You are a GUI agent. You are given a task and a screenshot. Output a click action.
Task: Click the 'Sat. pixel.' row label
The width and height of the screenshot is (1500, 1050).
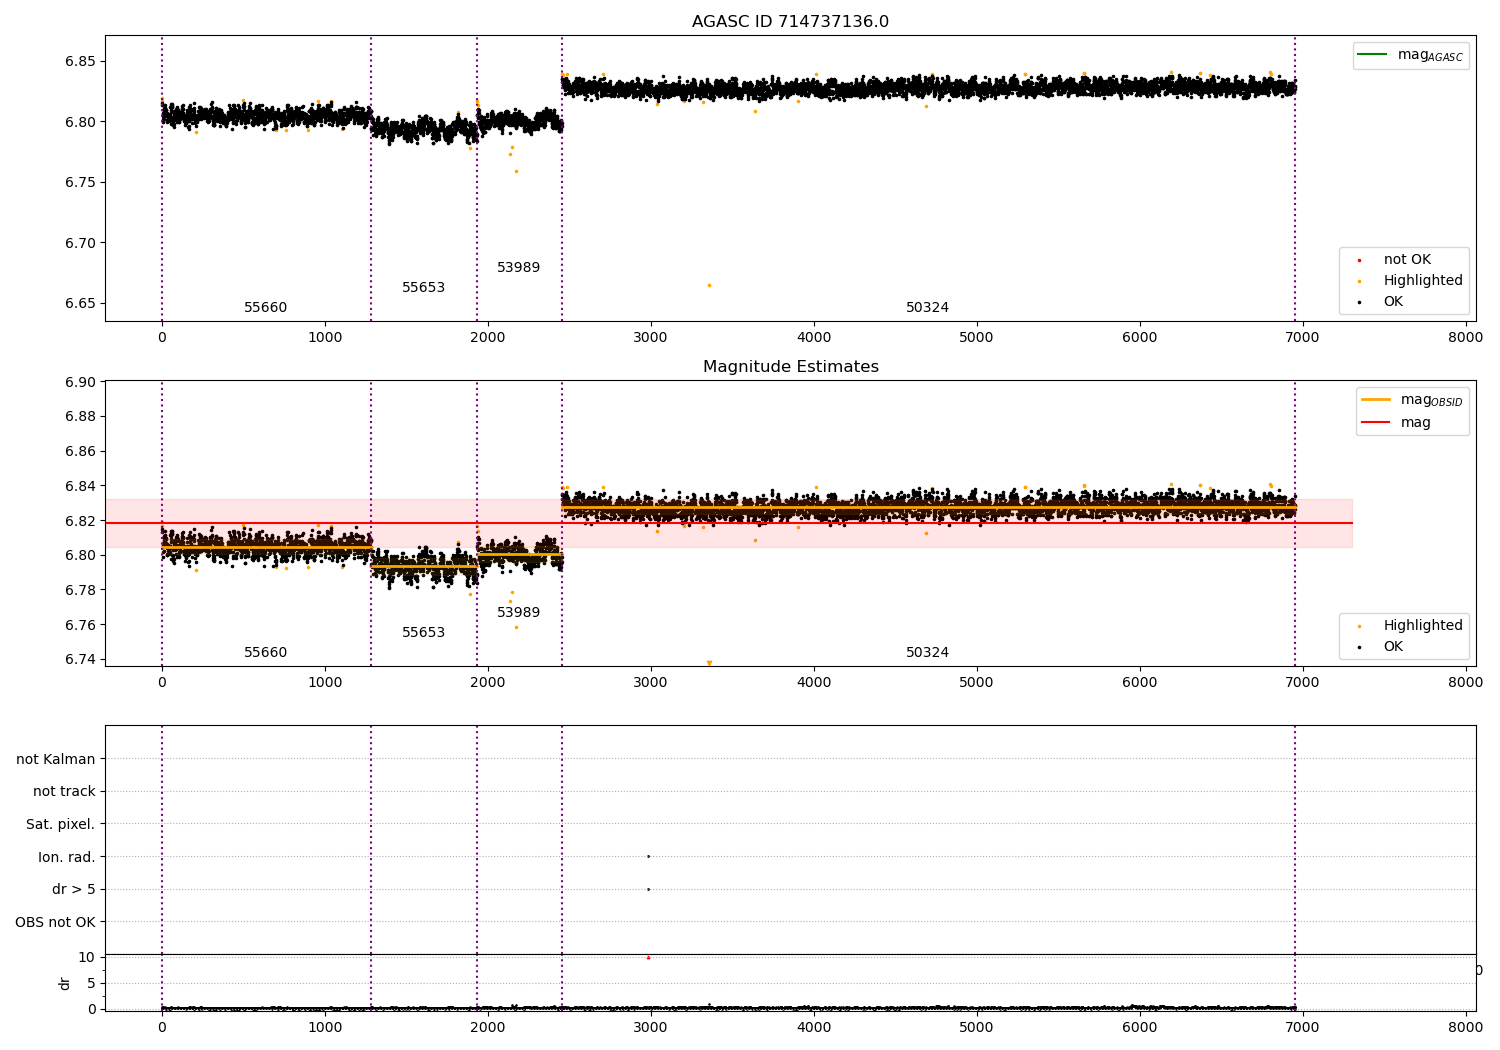pyautogui.click(x=60, y=824)
